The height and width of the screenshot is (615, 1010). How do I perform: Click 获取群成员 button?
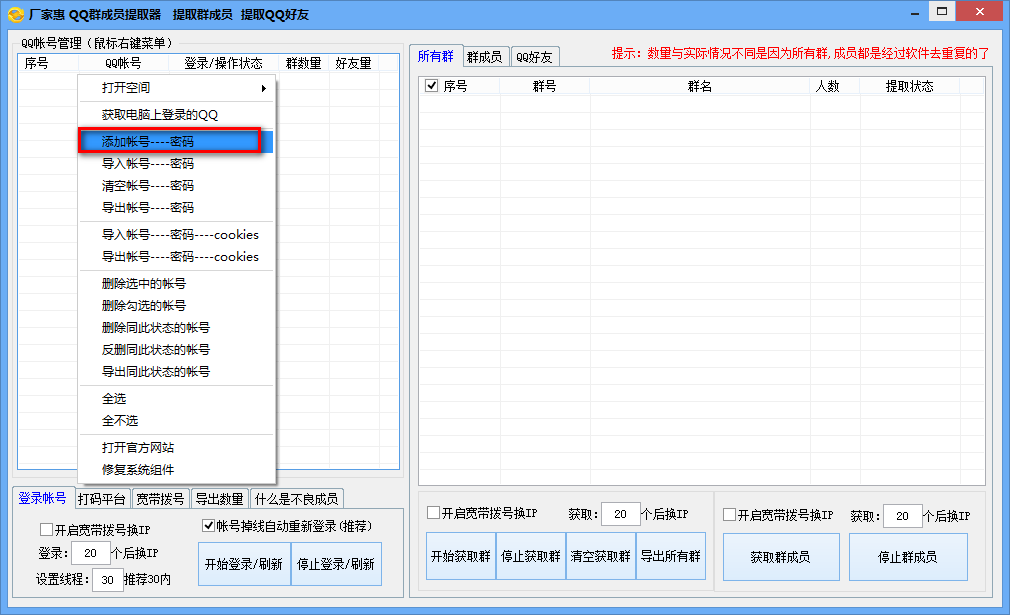(781, 557)
